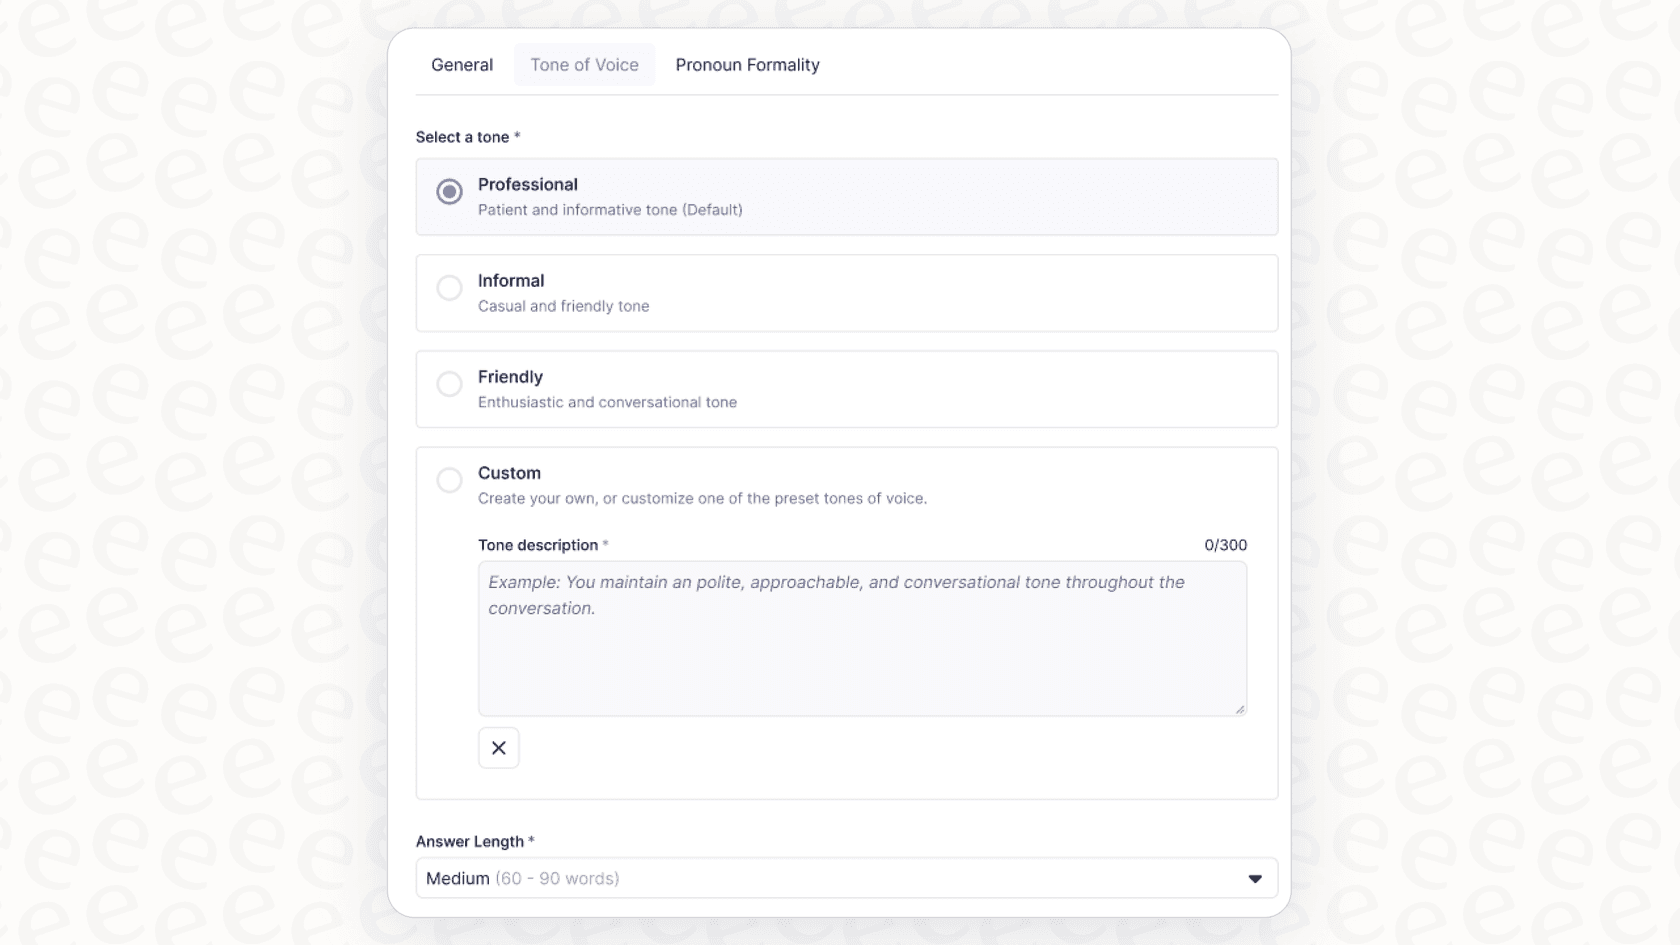Clear the custom tone with the X icon
Viewport: 1680px width, 945px height.
pyautogui.click(x=498, y=747)
